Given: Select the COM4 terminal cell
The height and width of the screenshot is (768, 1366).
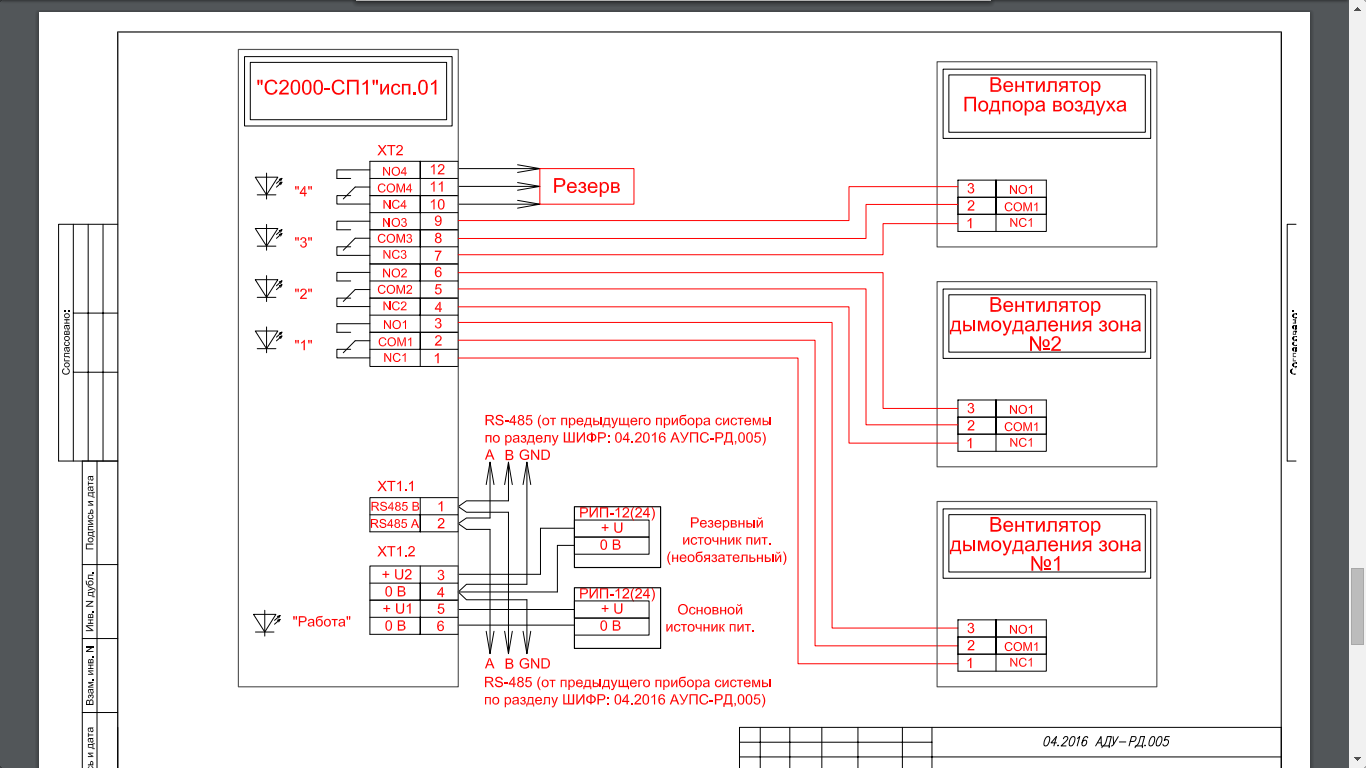Looking at the screenshot, I should (395, 187).
